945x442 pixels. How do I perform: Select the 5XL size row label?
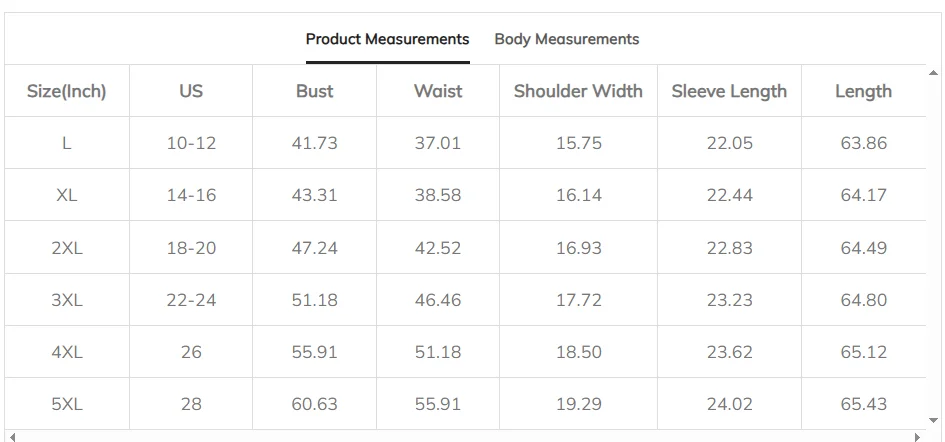tap(67, 404)
